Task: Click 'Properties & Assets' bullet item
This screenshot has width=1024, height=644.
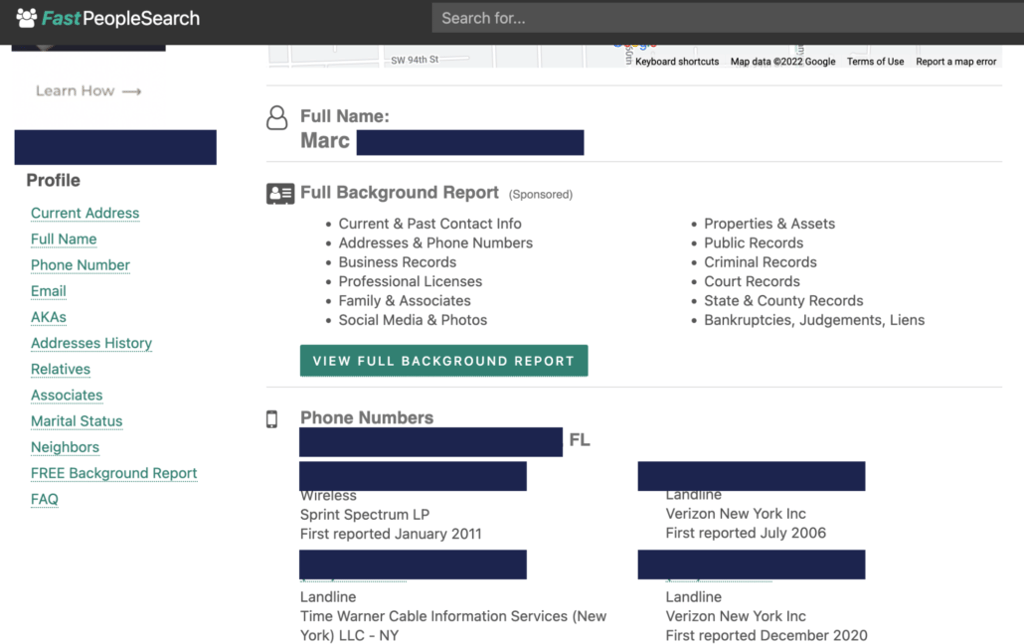Action: [x=769, y=224]
